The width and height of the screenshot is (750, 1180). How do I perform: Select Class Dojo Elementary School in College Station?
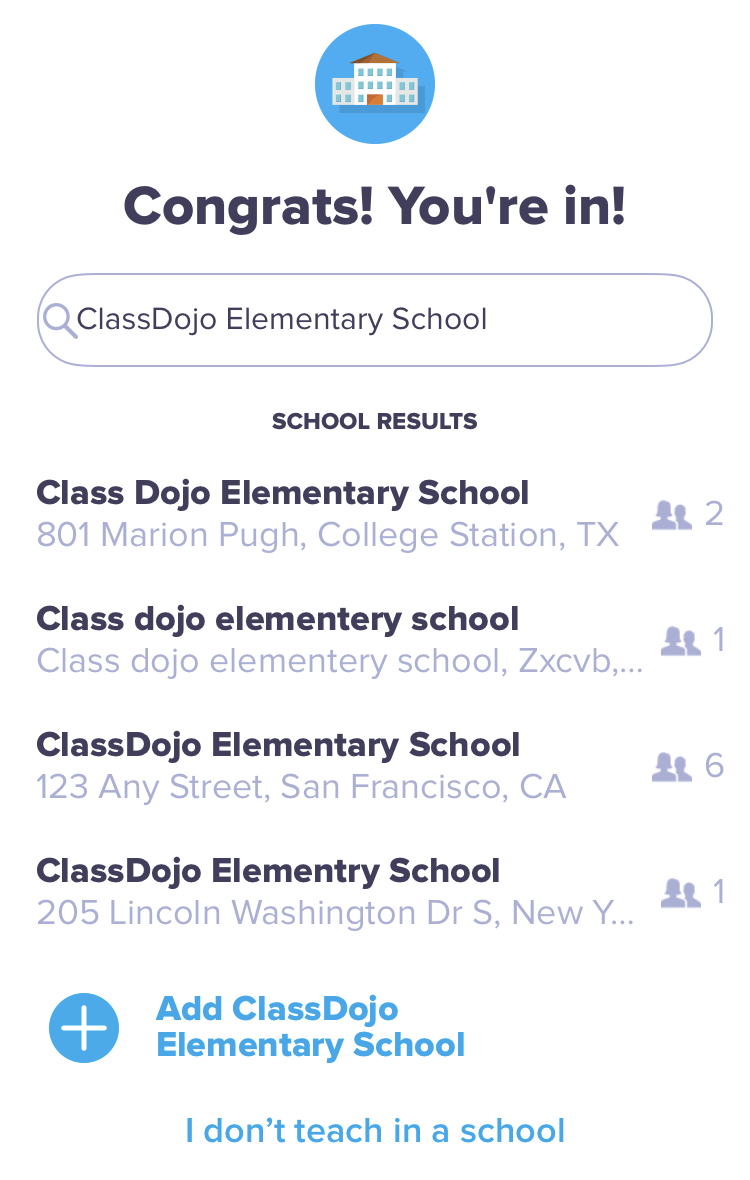click(x=375, y=514)
